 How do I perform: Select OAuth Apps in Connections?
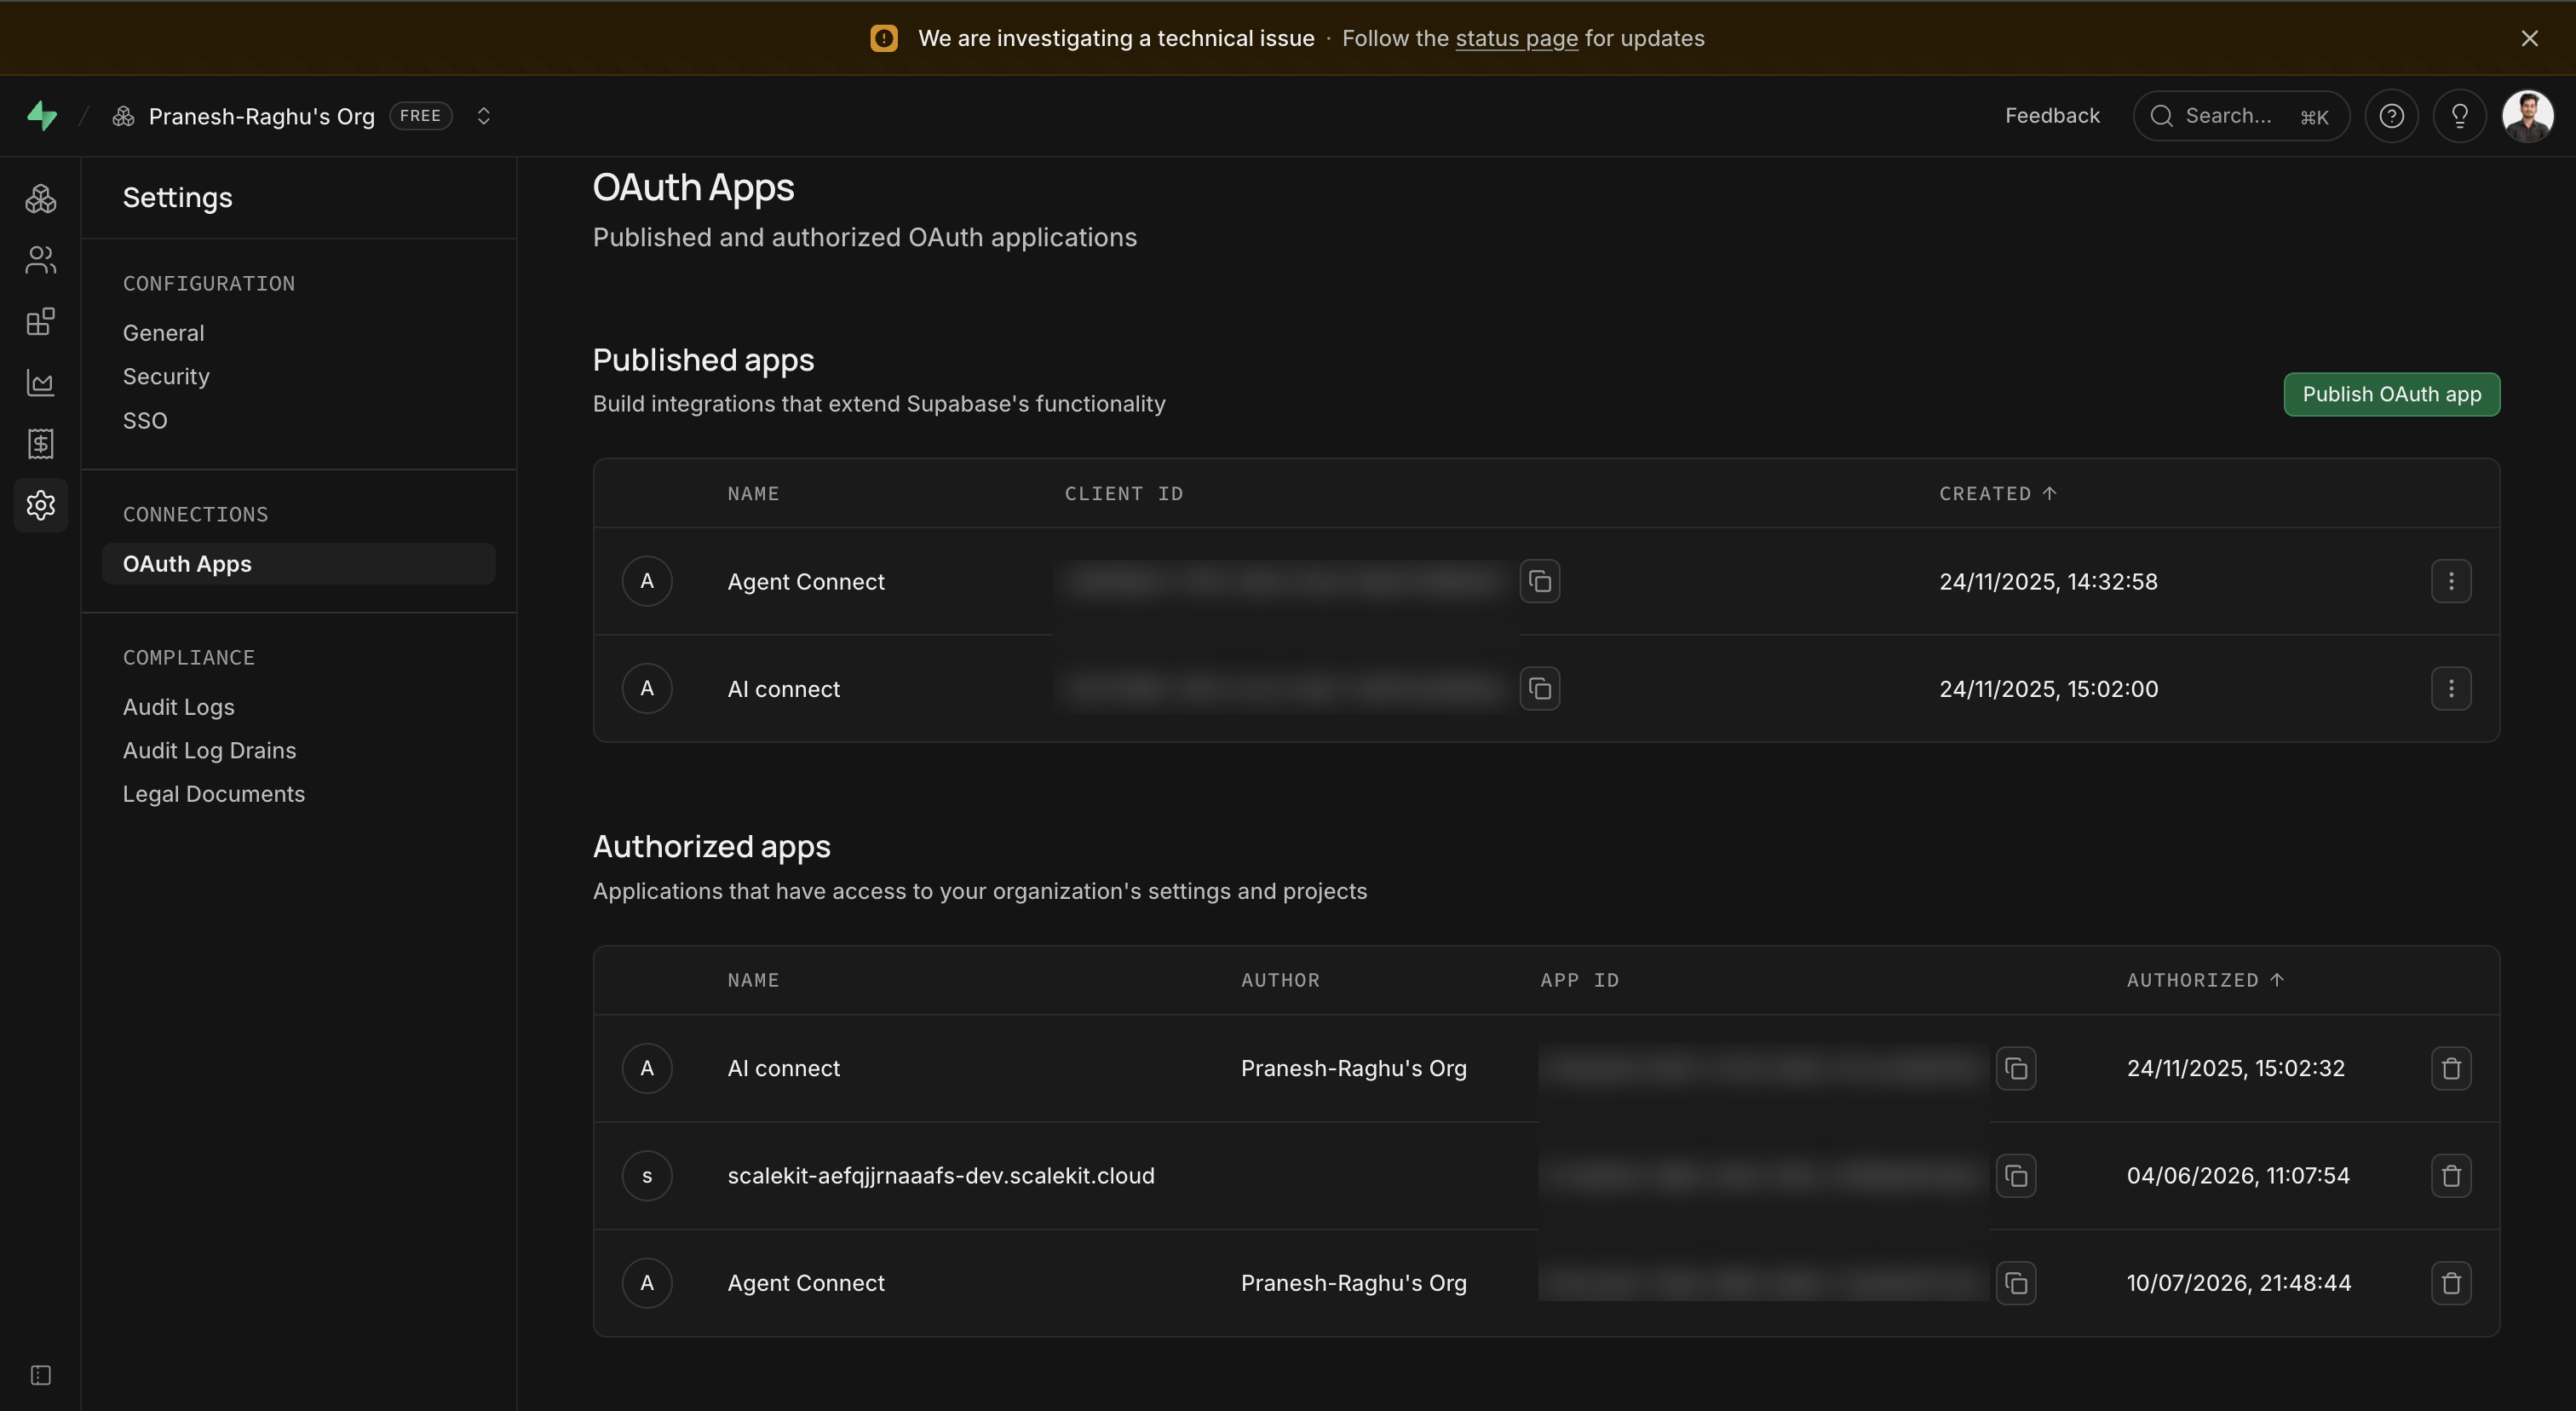coord(298,564)
